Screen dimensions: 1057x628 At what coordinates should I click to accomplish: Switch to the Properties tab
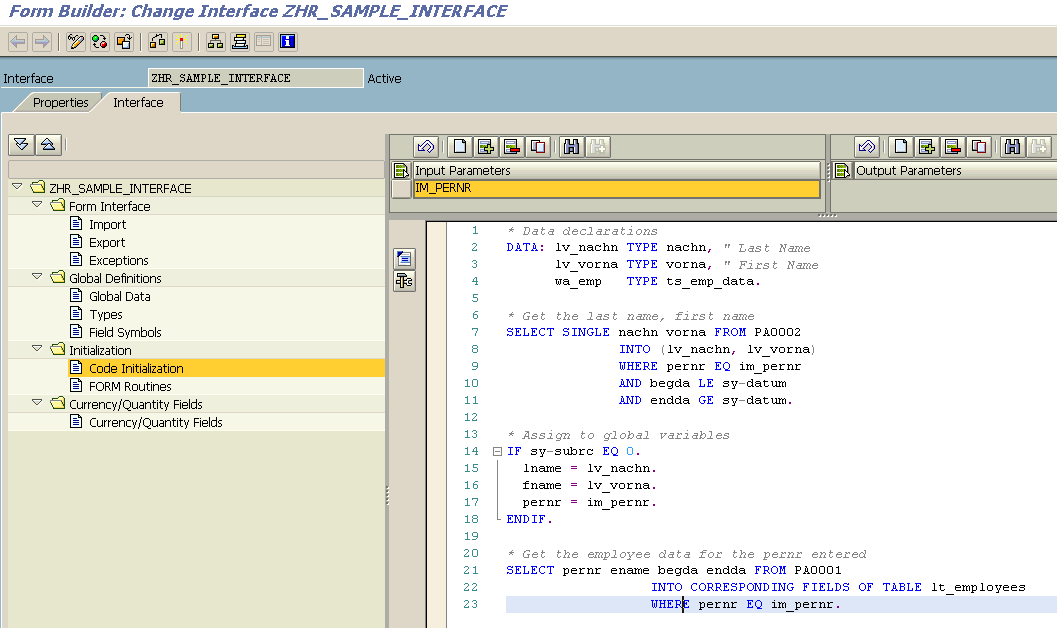click(60, 103)
